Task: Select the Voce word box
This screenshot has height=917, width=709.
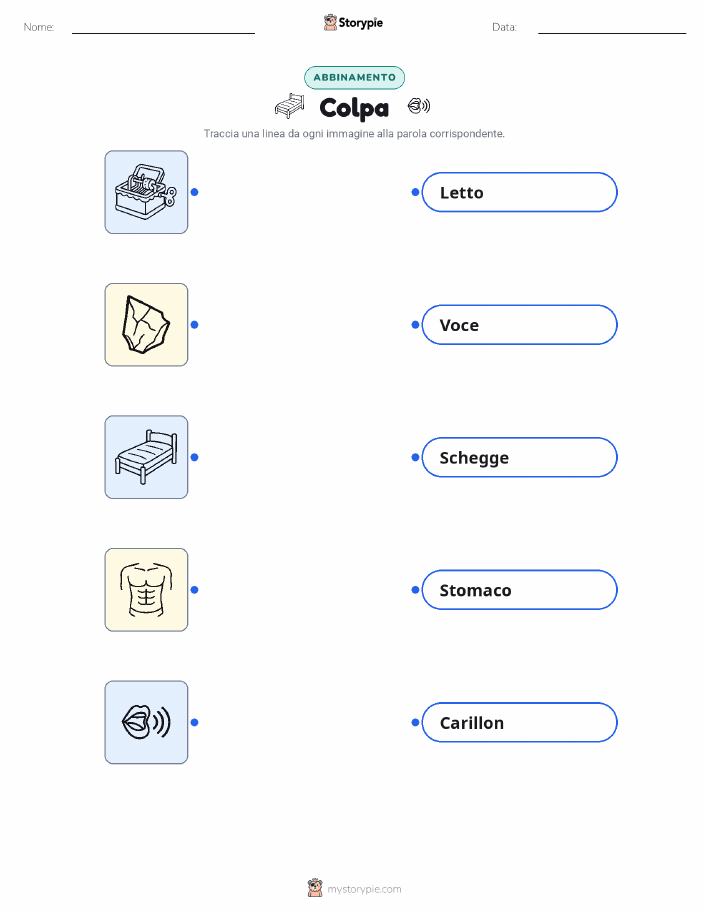Action: point(519,325)
